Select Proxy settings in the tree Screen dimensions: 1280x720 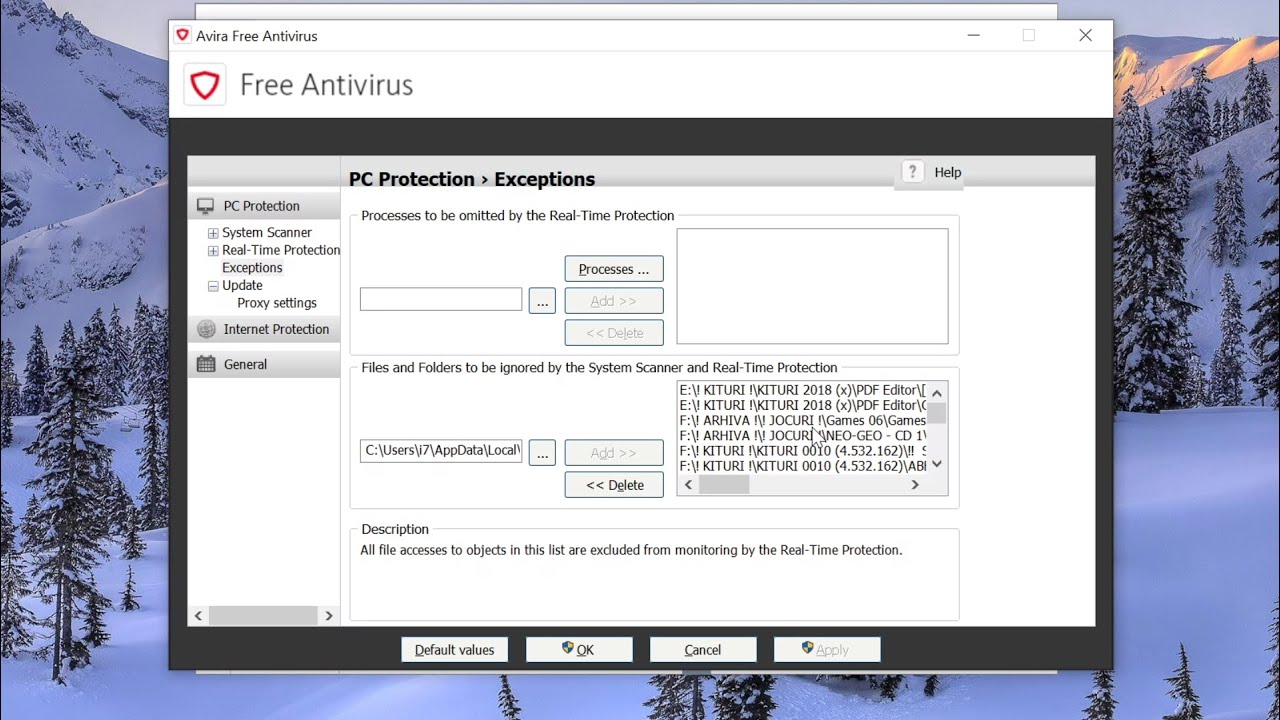point(277,303)
